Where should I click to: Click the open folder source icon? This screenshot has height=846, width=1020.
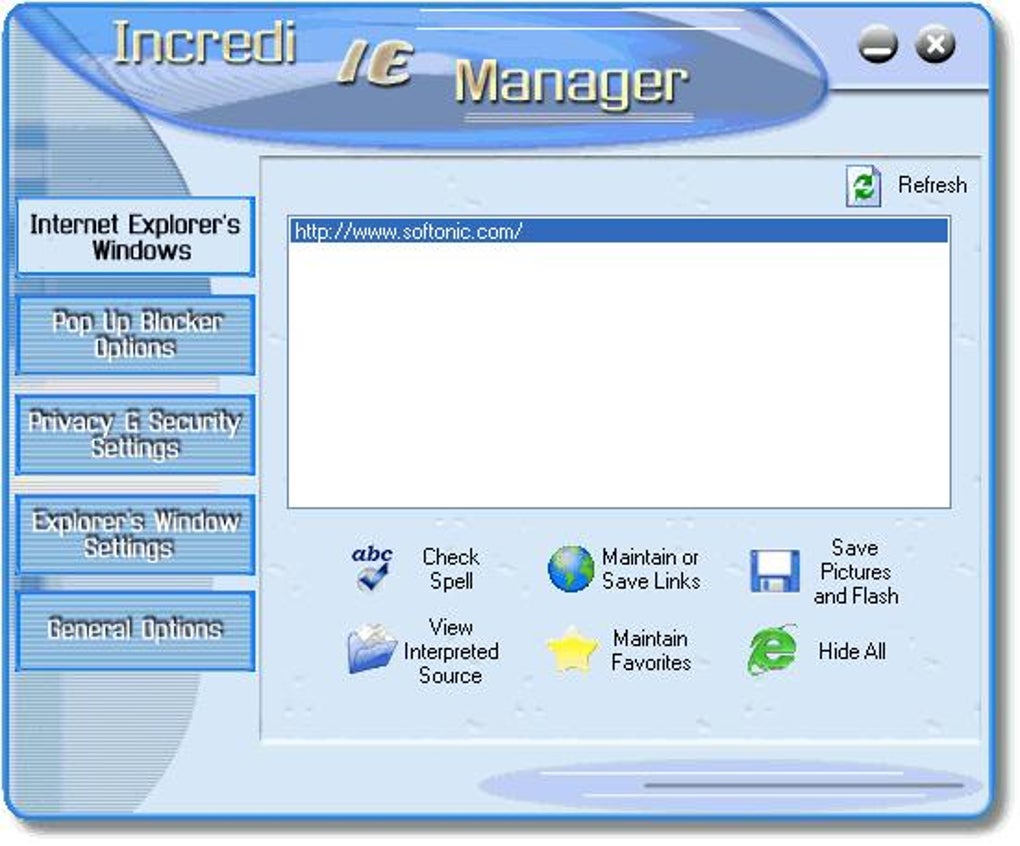point(371,648)
